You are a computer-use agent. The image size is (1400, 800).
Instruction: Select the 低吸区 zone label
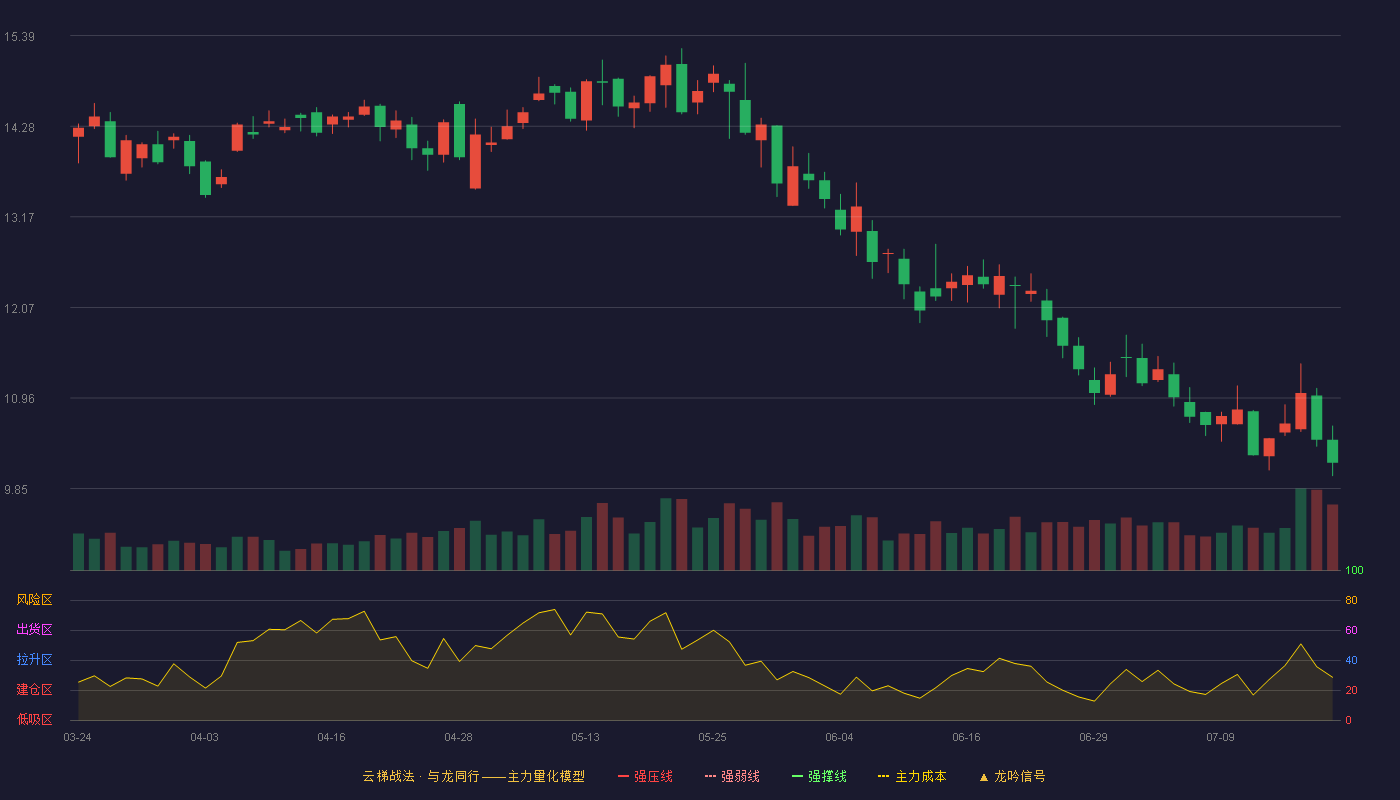point(34,718)
